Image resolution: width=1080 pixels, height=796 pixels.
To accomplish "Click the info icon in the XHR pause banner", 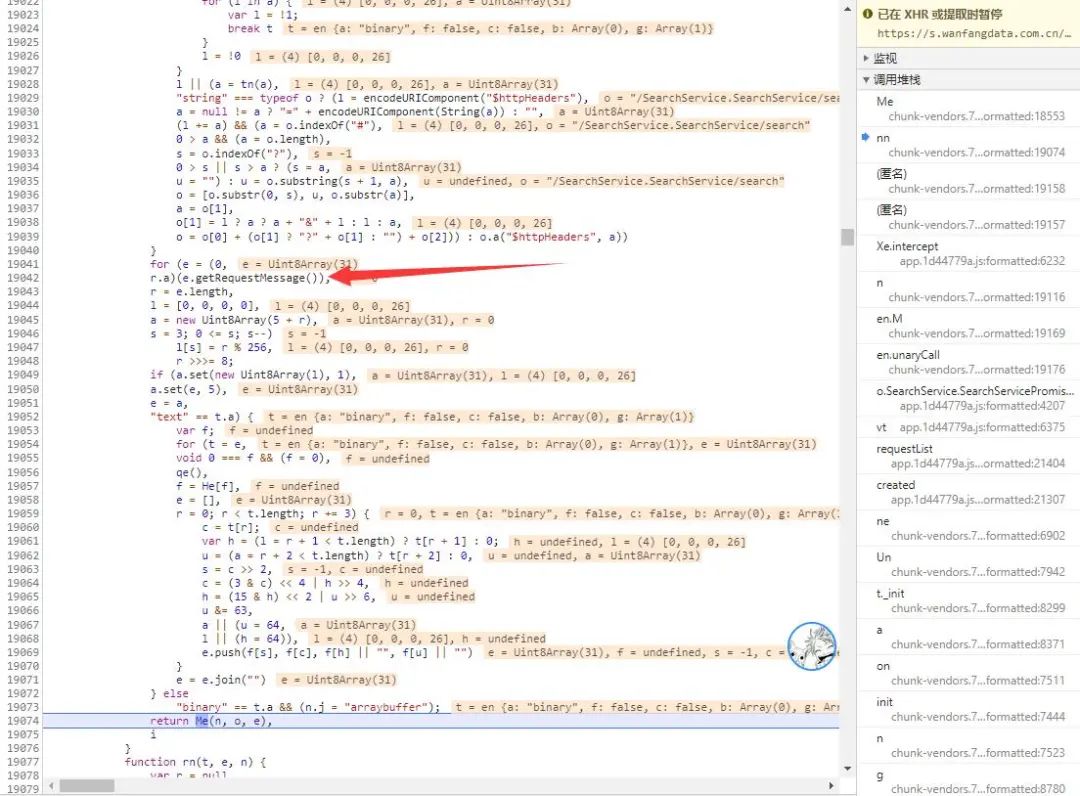I will coord(868,14).
